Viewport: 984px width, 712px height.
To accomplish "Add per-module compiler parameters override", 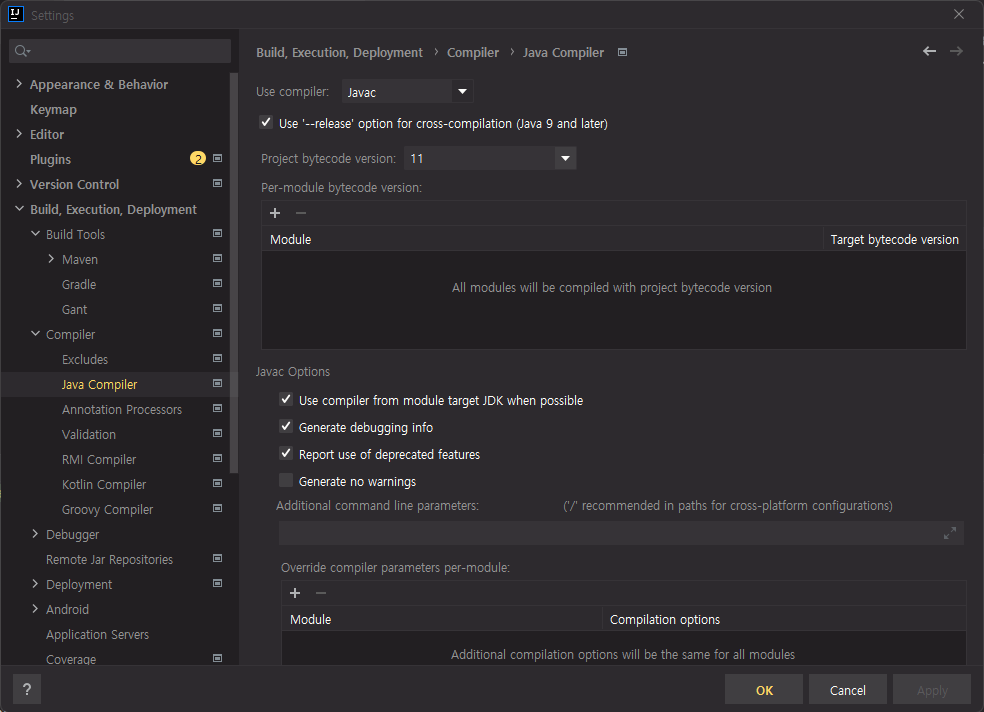I will 295,593.
